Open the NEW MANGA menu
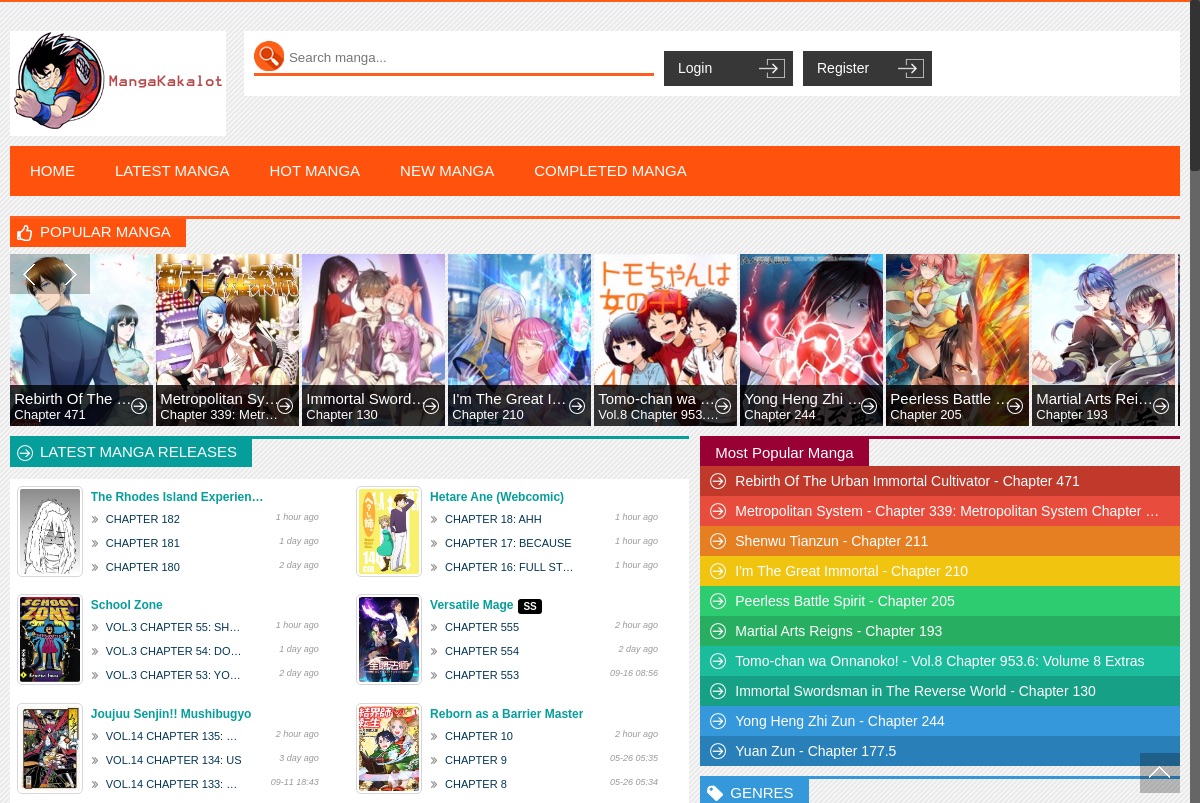Image resolution: width=1200 pixels, height=803 pixels. coord(447,171)
